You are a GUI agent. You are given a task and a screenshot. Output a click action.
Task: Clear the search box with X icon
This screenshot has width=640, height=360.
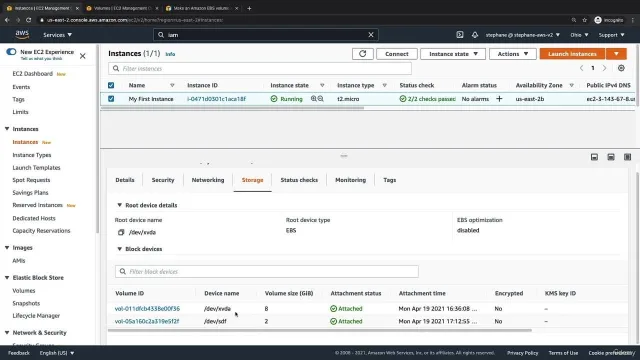(371, 35)
